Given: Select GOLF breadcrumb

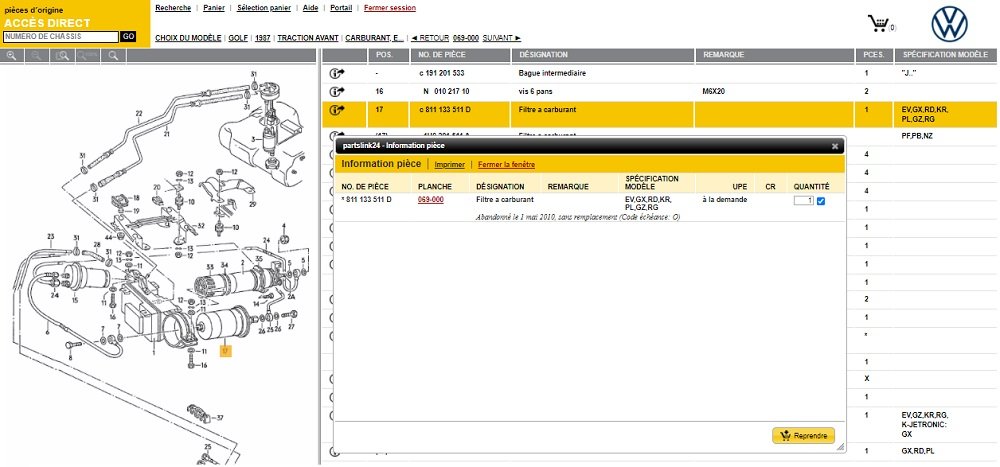Looking at the screenshot, I should [238, 38].
